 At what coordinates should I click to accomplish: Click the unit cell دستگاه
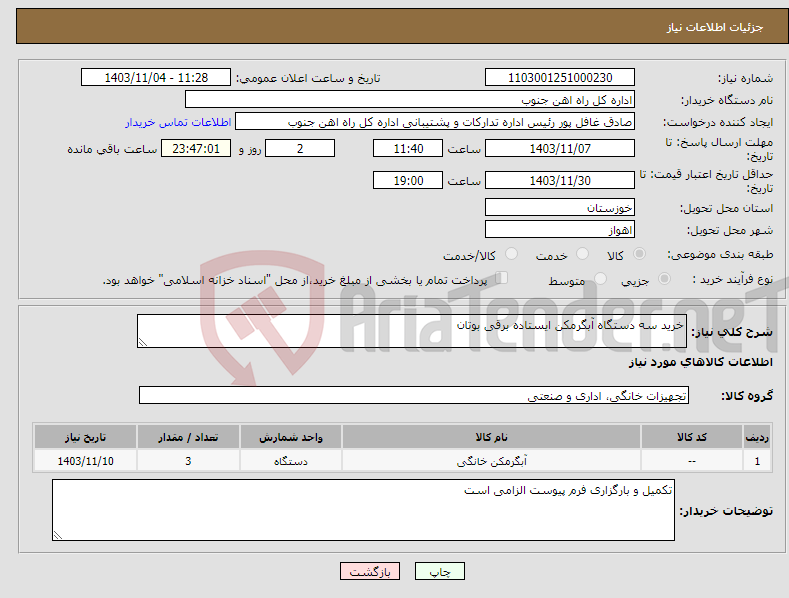click(x=291, y=461)
